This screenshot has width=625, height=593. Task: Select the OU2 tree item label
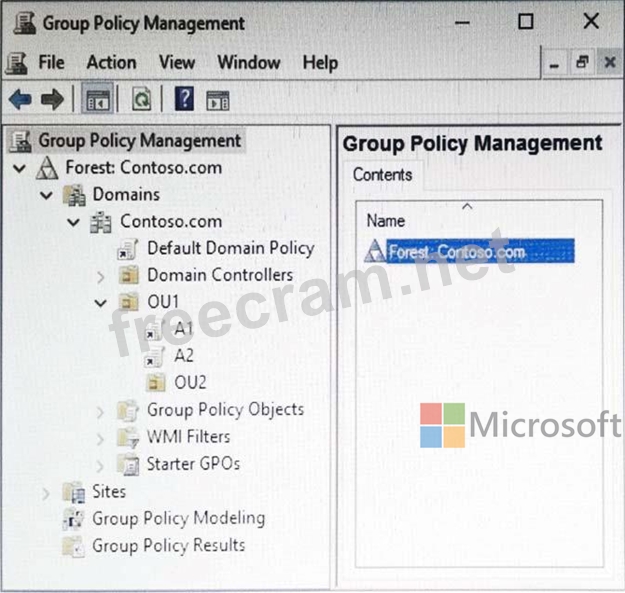tap(190, 383)
